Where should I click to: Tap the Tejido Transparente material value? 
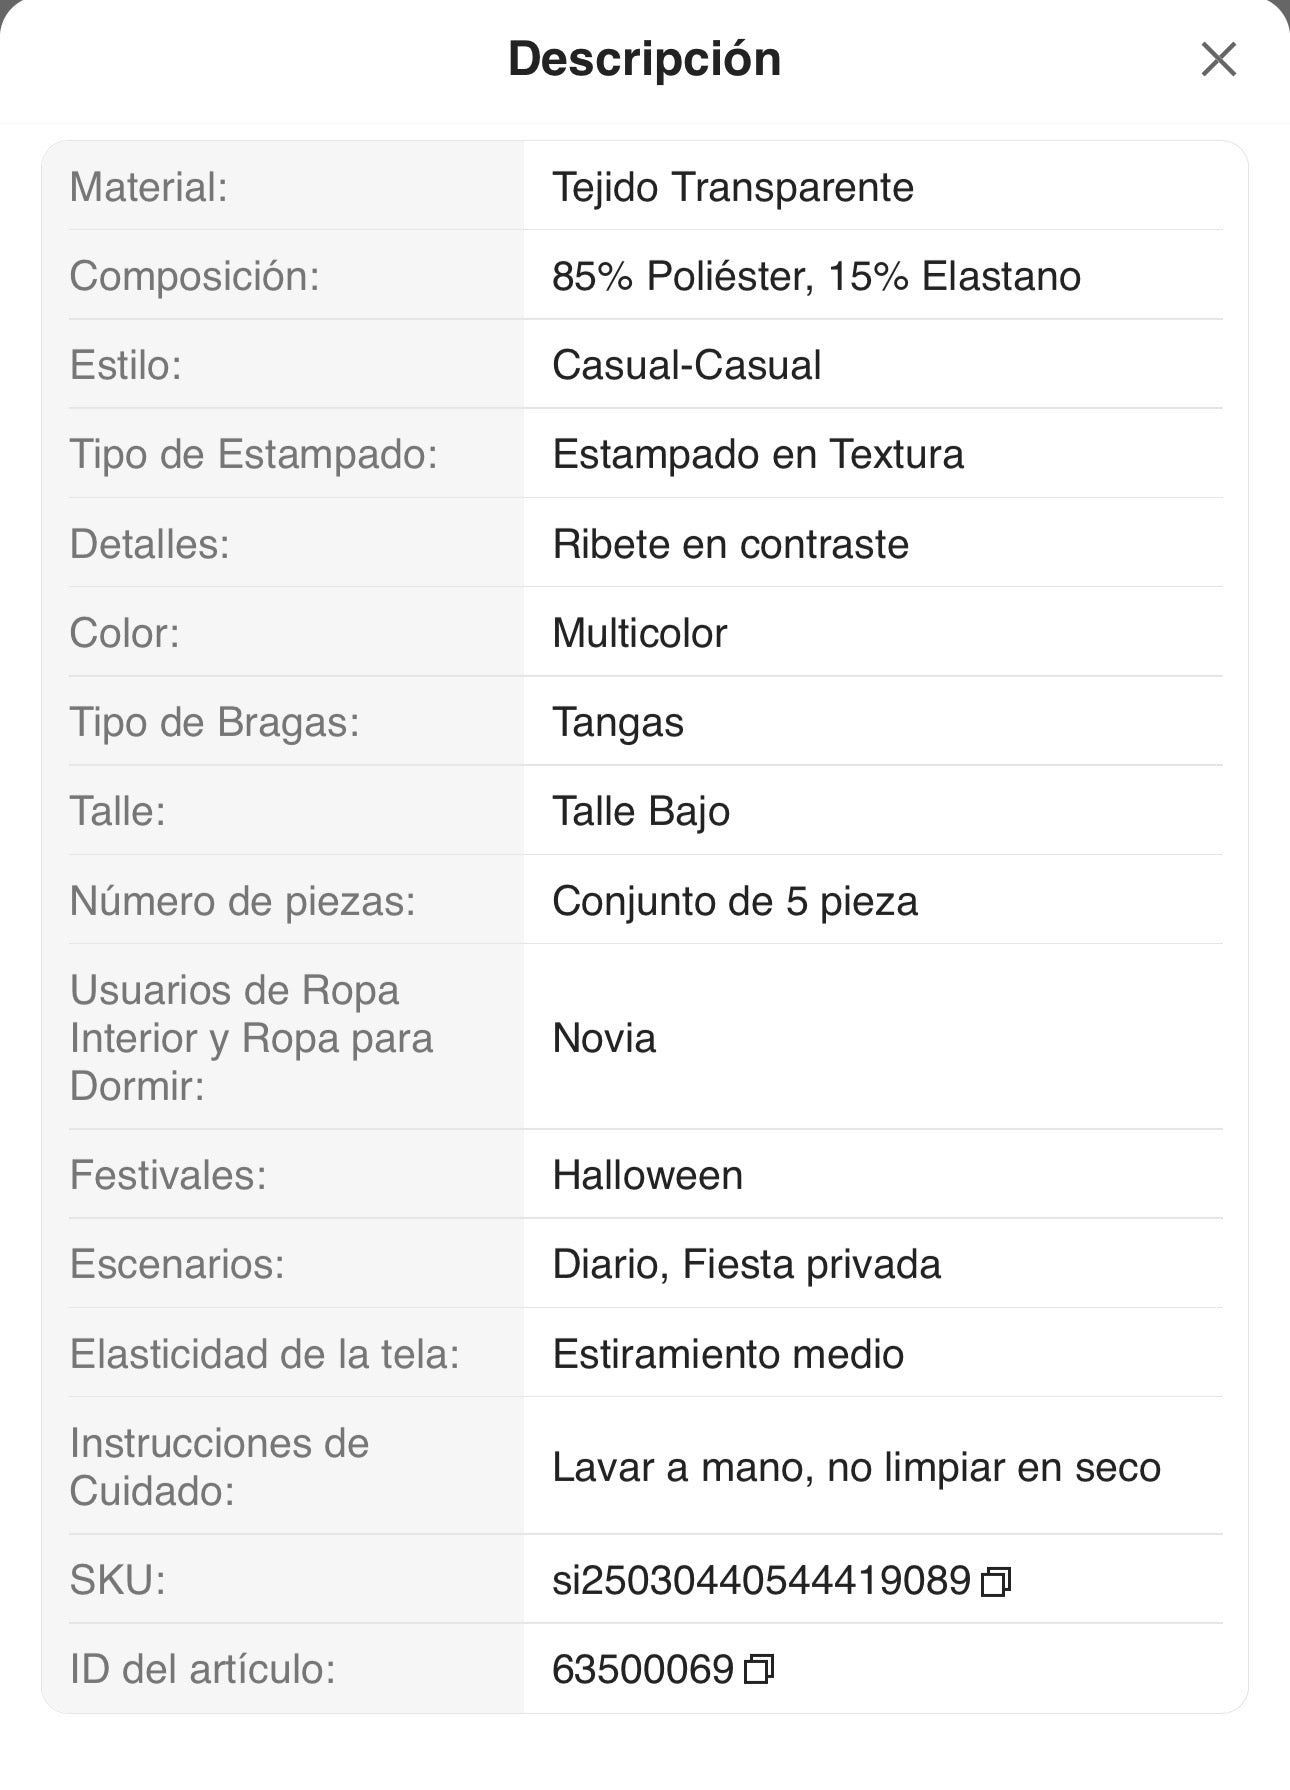[732, 188]
